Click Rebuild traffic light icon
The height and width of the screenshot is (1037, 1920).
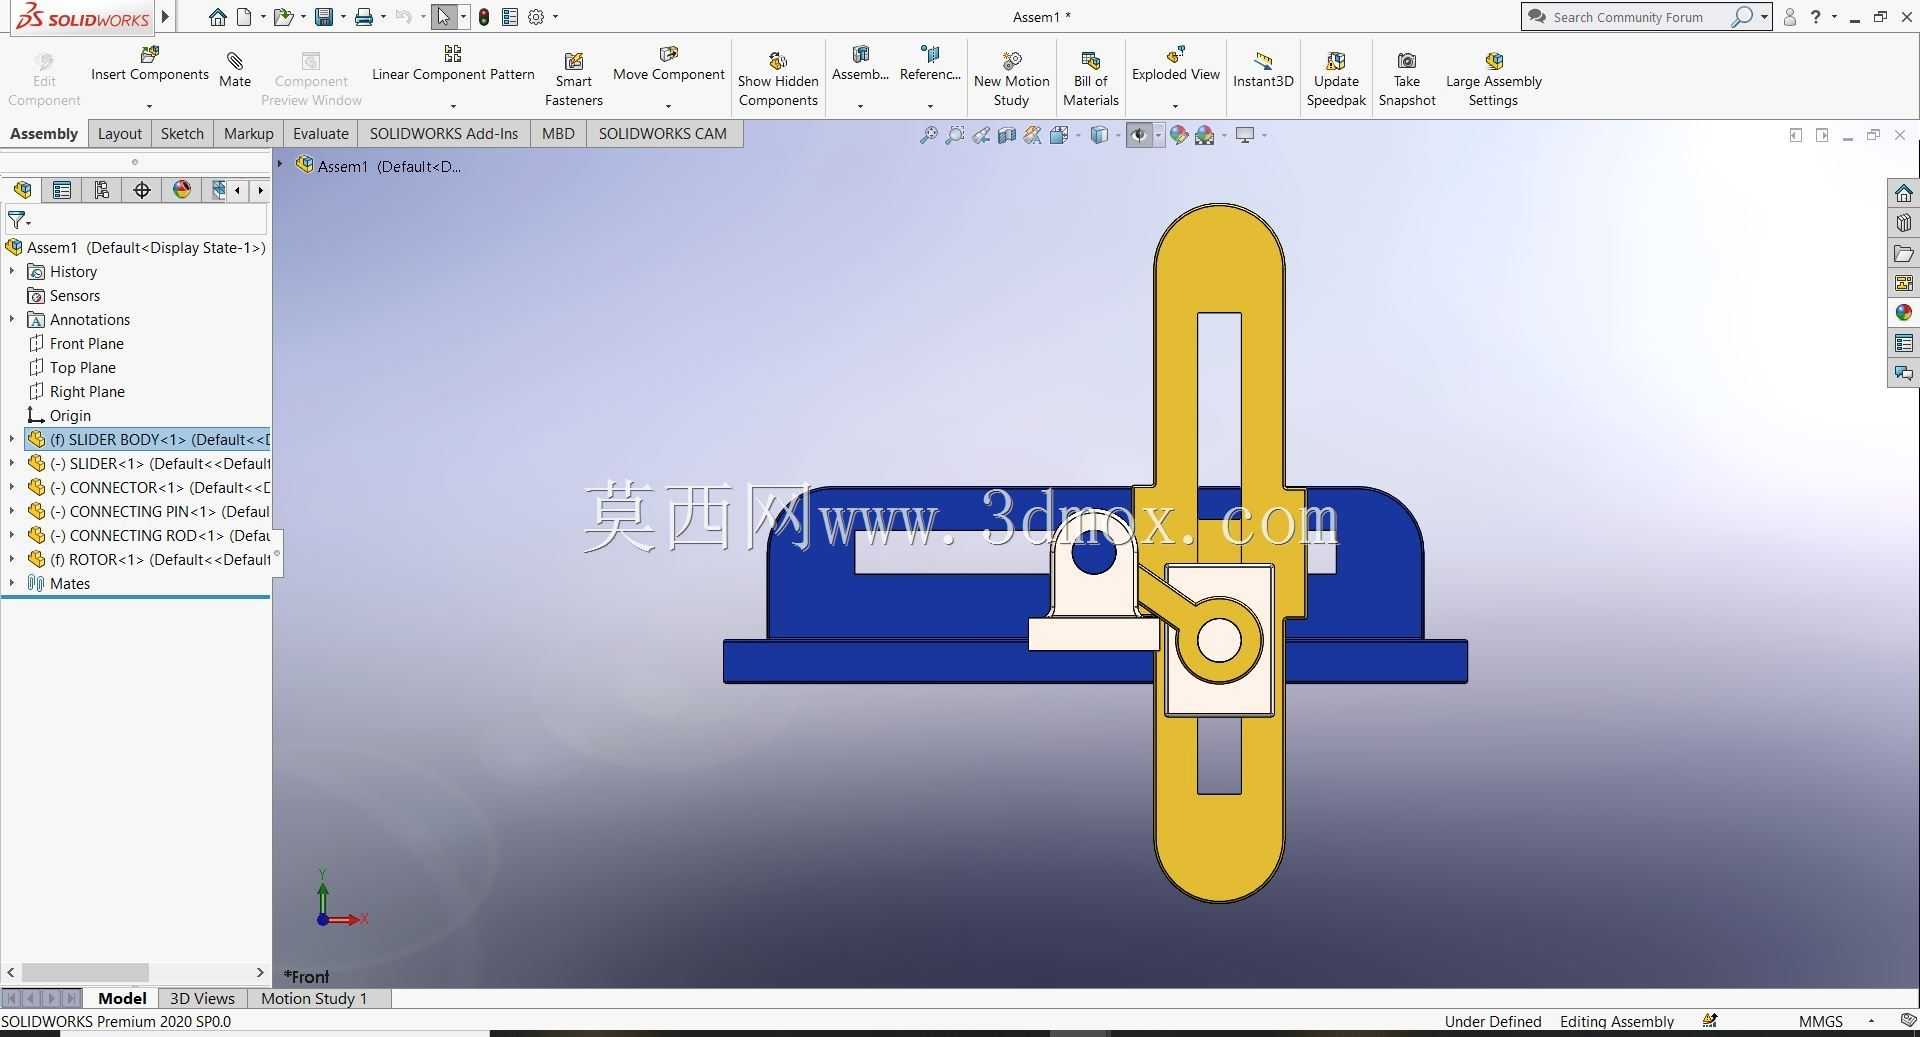pos(484,17)
